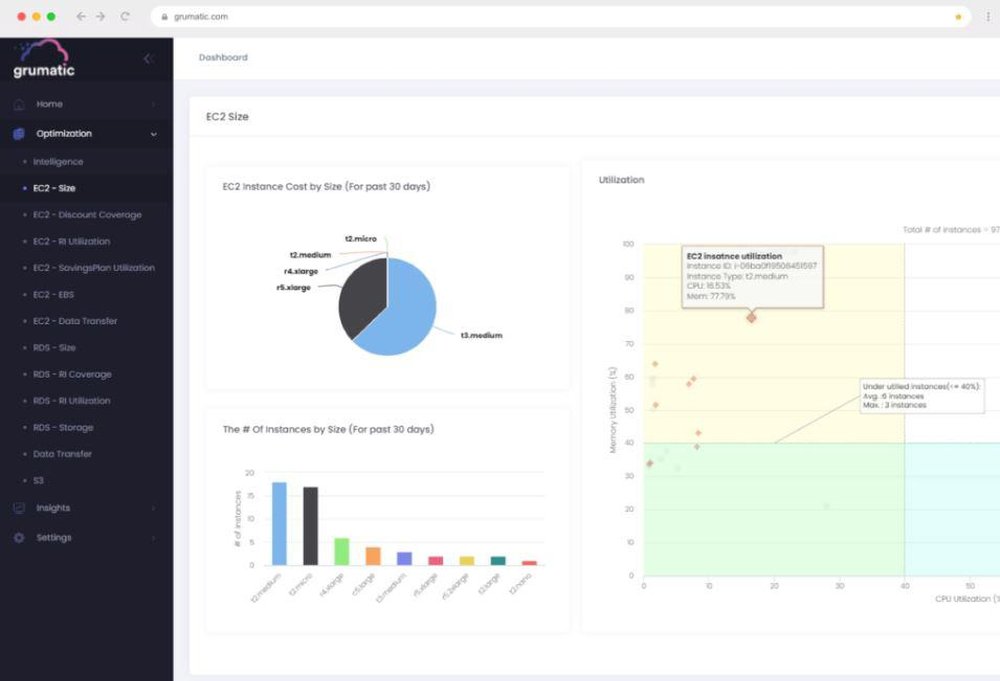Click the Home icon in sidebar
The image size is (1000, 681).
[x=19, y=104]
